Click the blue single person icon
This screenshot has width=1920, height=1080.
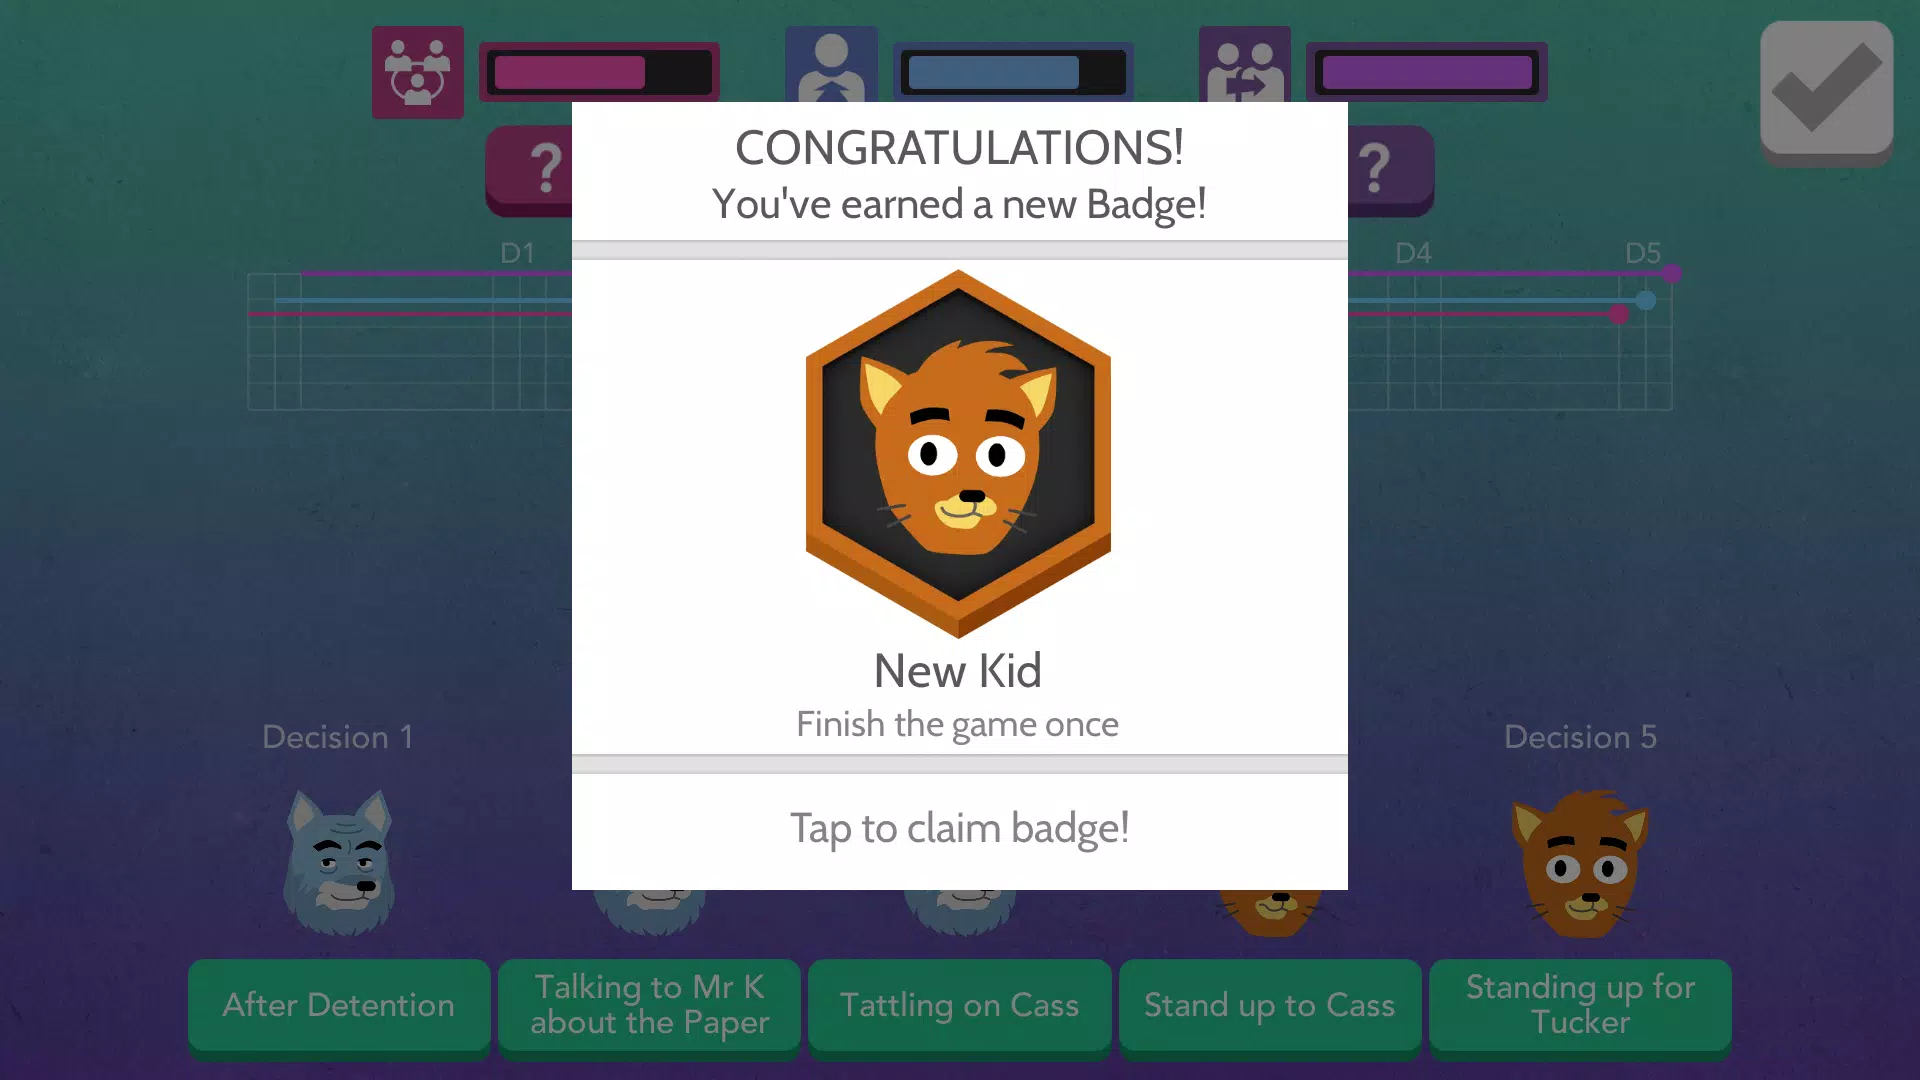click(831, 64)
